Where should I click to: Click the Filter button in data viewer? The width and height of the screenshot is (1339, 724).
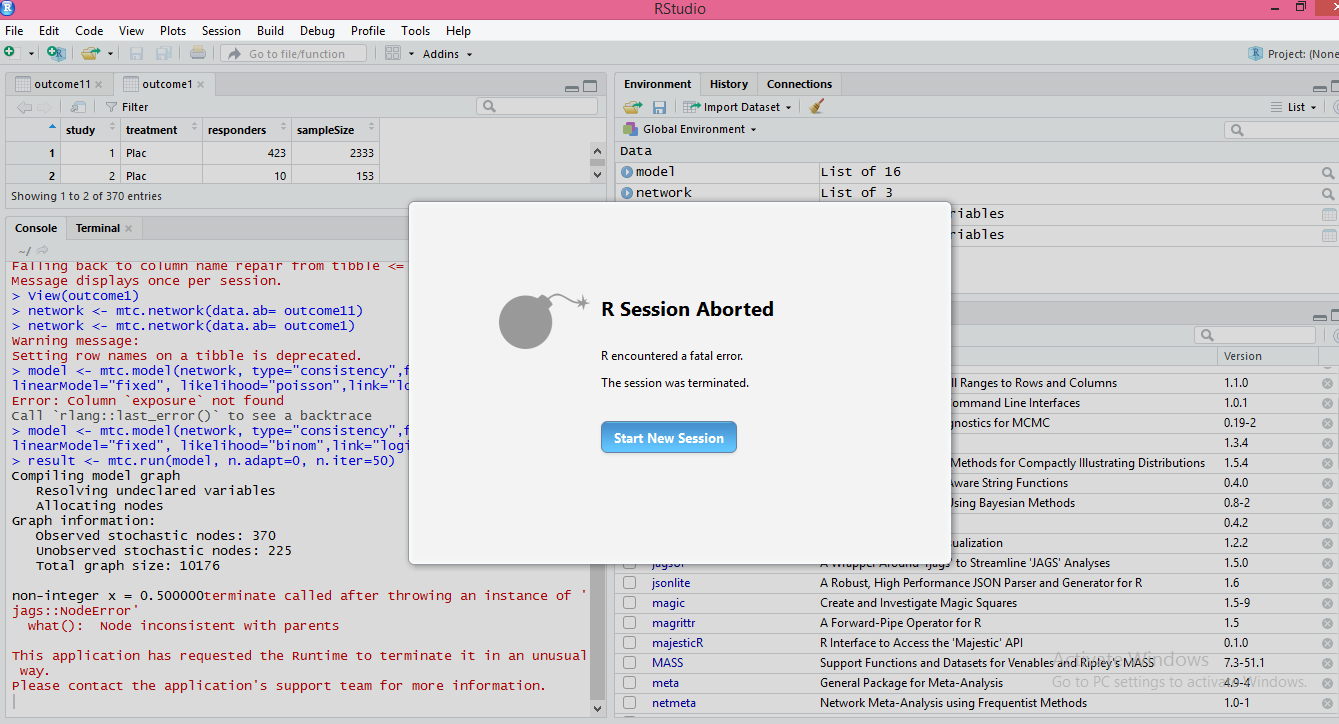(x=127, y=107)
